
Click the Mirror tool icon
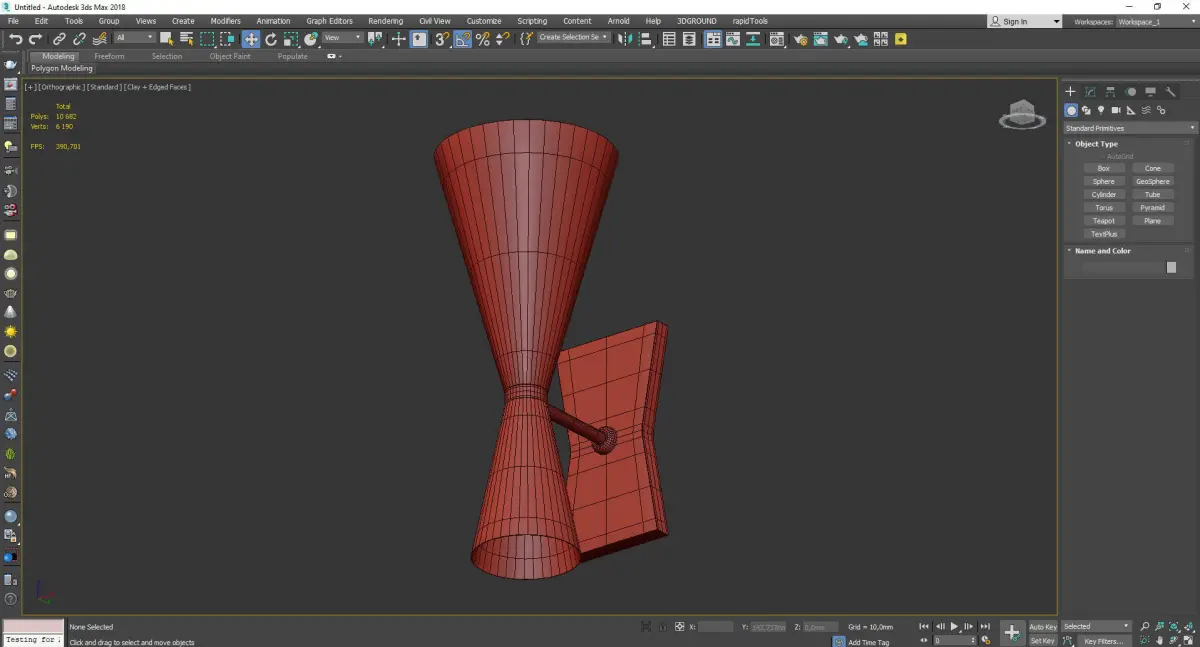tap(625, 39)
